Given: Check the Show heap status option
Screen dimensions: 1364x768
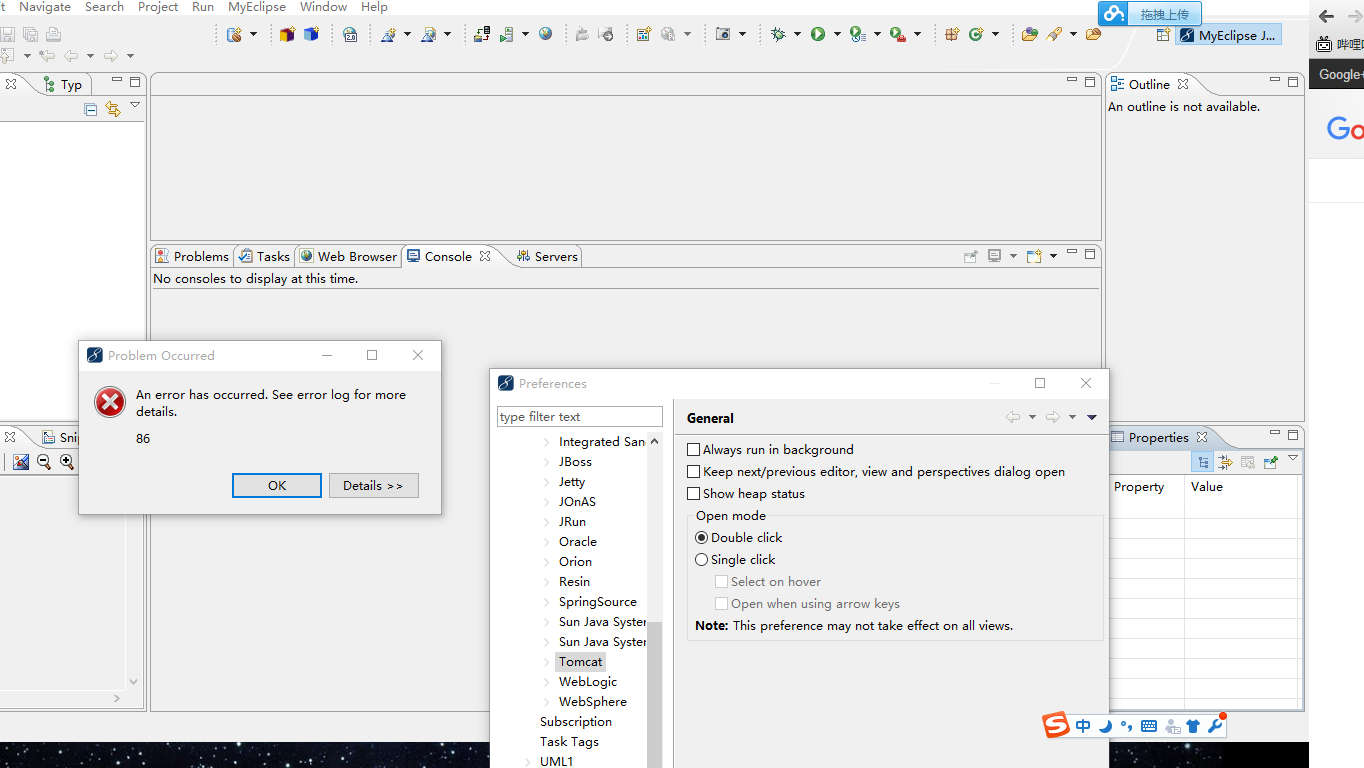Looking at the screenshot, I should coord(694,494).
